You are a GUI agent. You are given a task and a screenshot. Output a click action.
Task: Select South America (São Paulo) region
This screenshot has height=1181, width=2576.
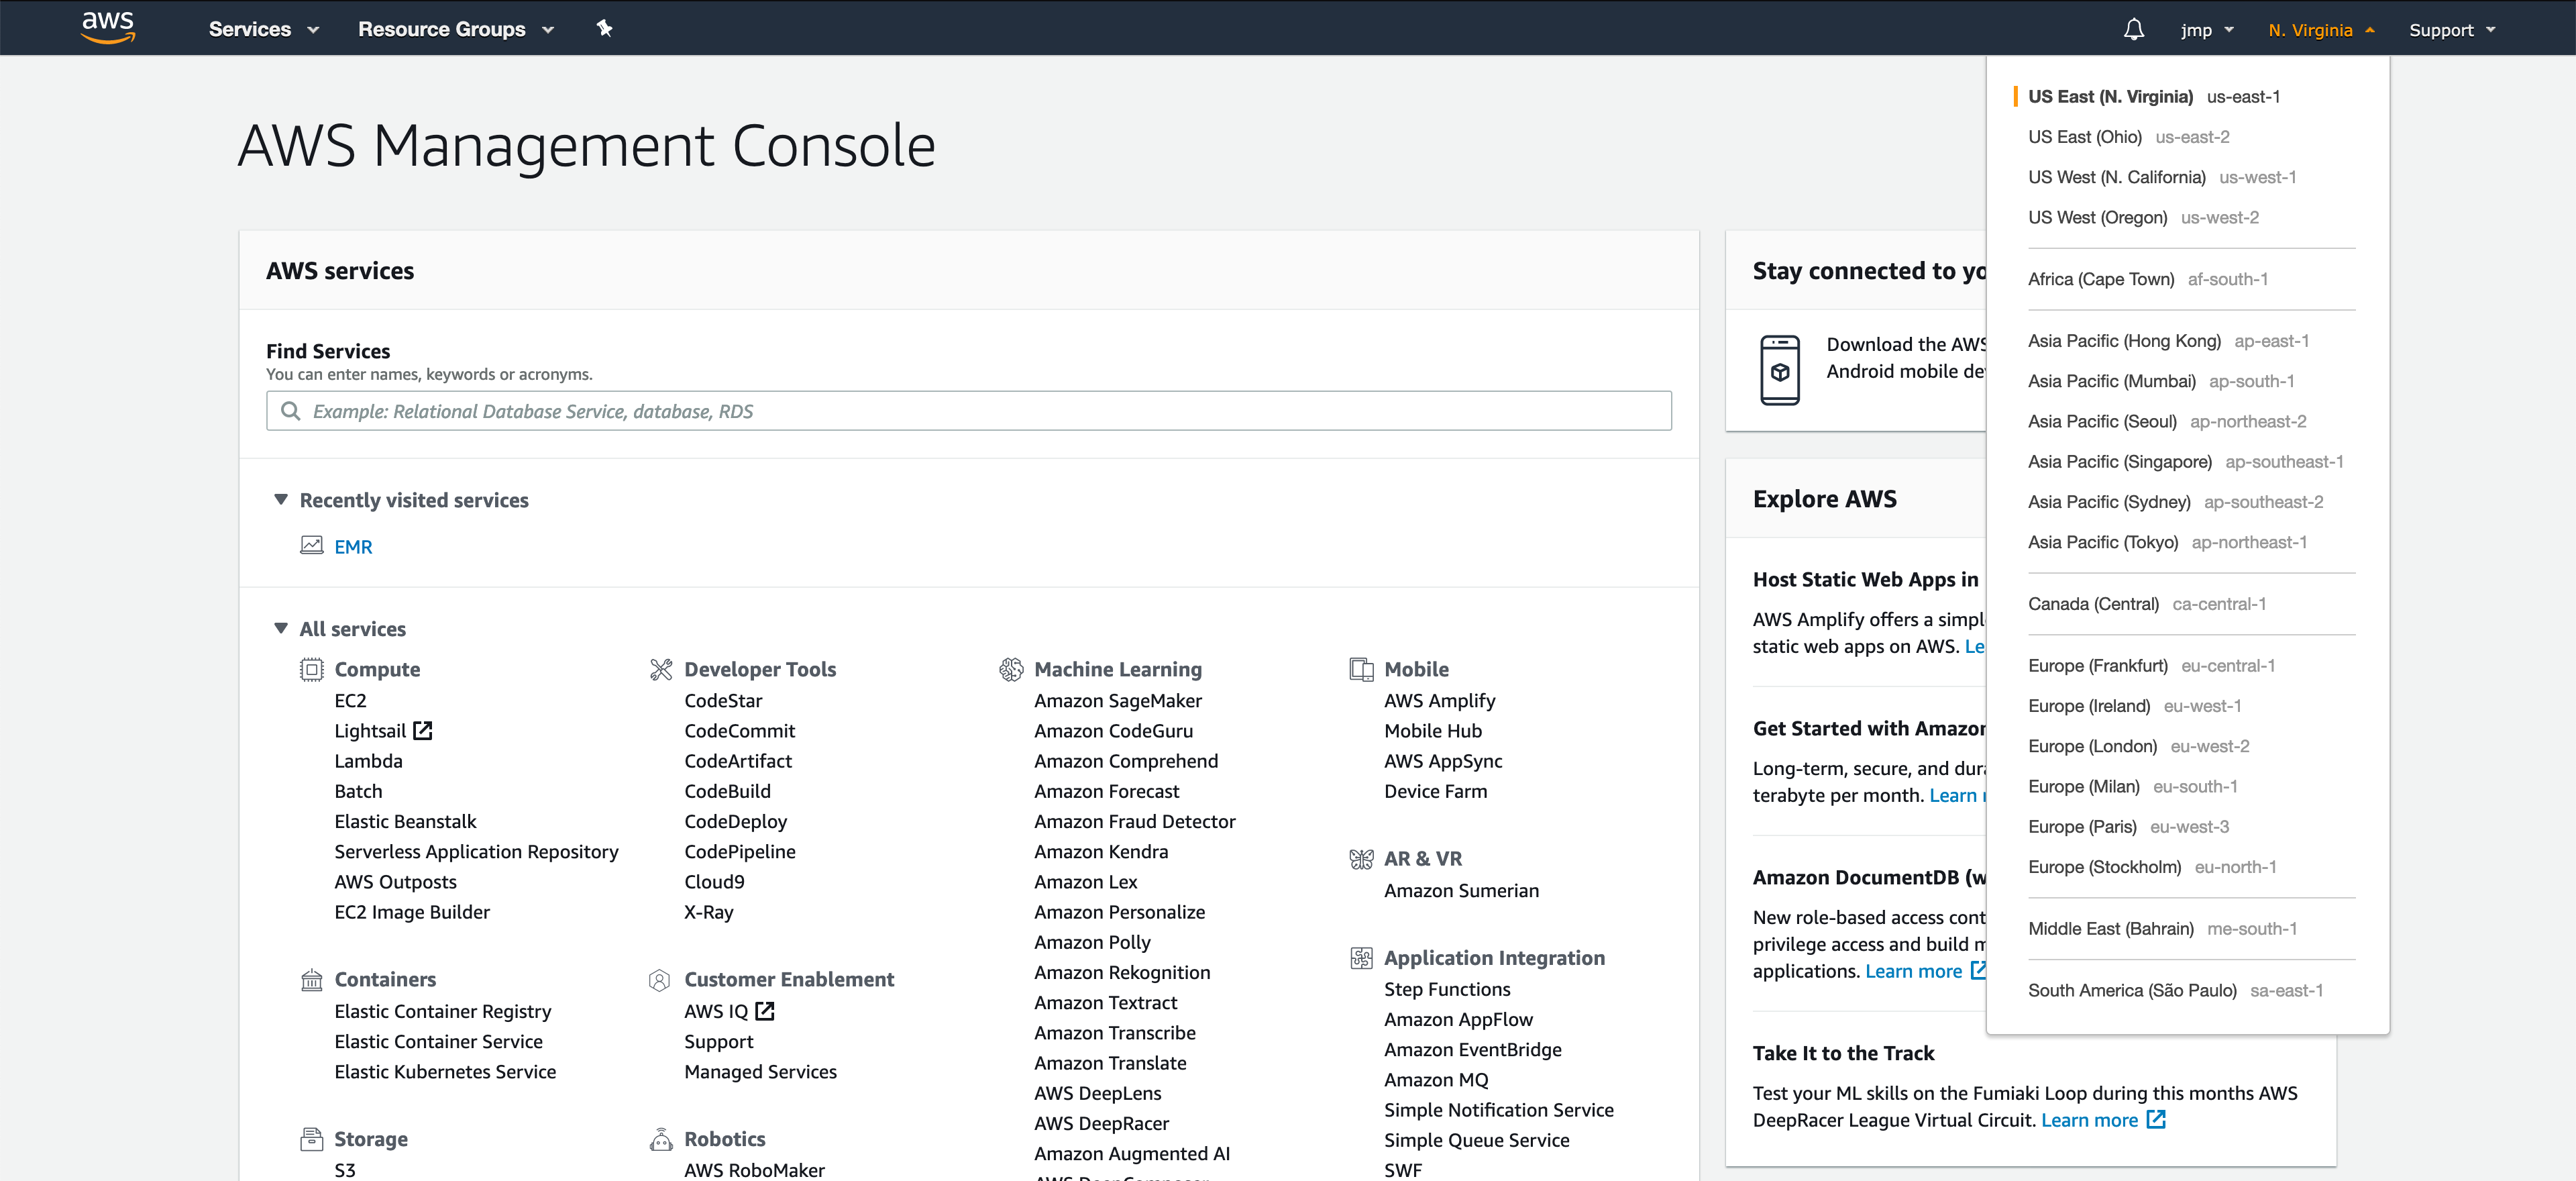(2175, 990)
